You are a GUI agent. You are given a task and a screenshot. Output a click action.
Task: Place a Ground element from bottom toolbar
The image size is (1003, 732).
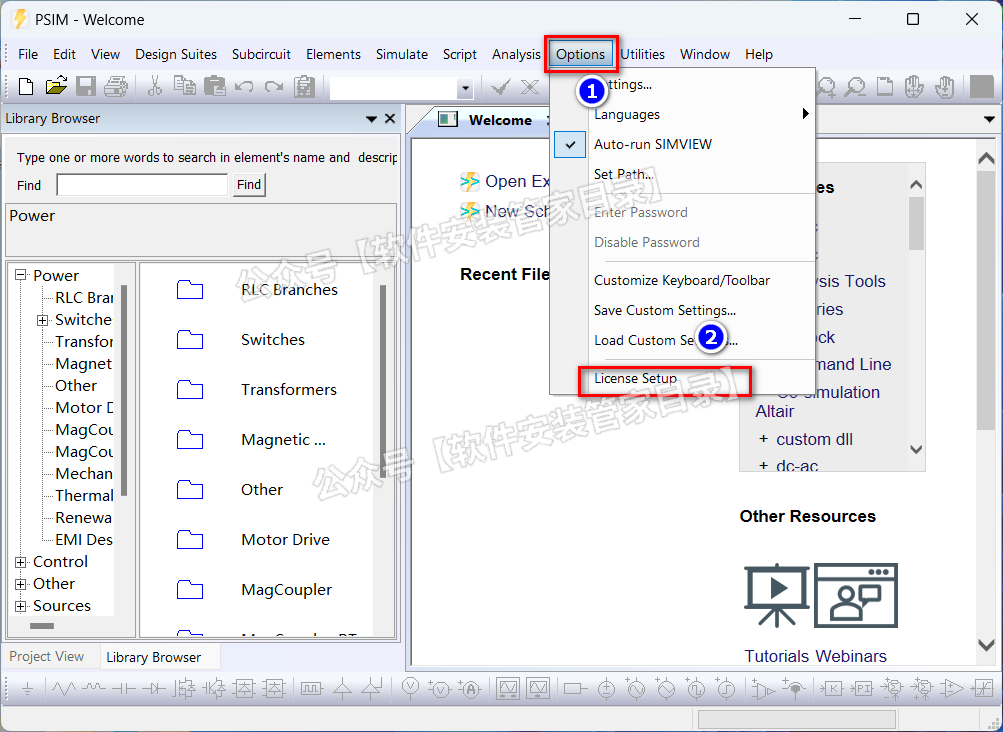28,689
